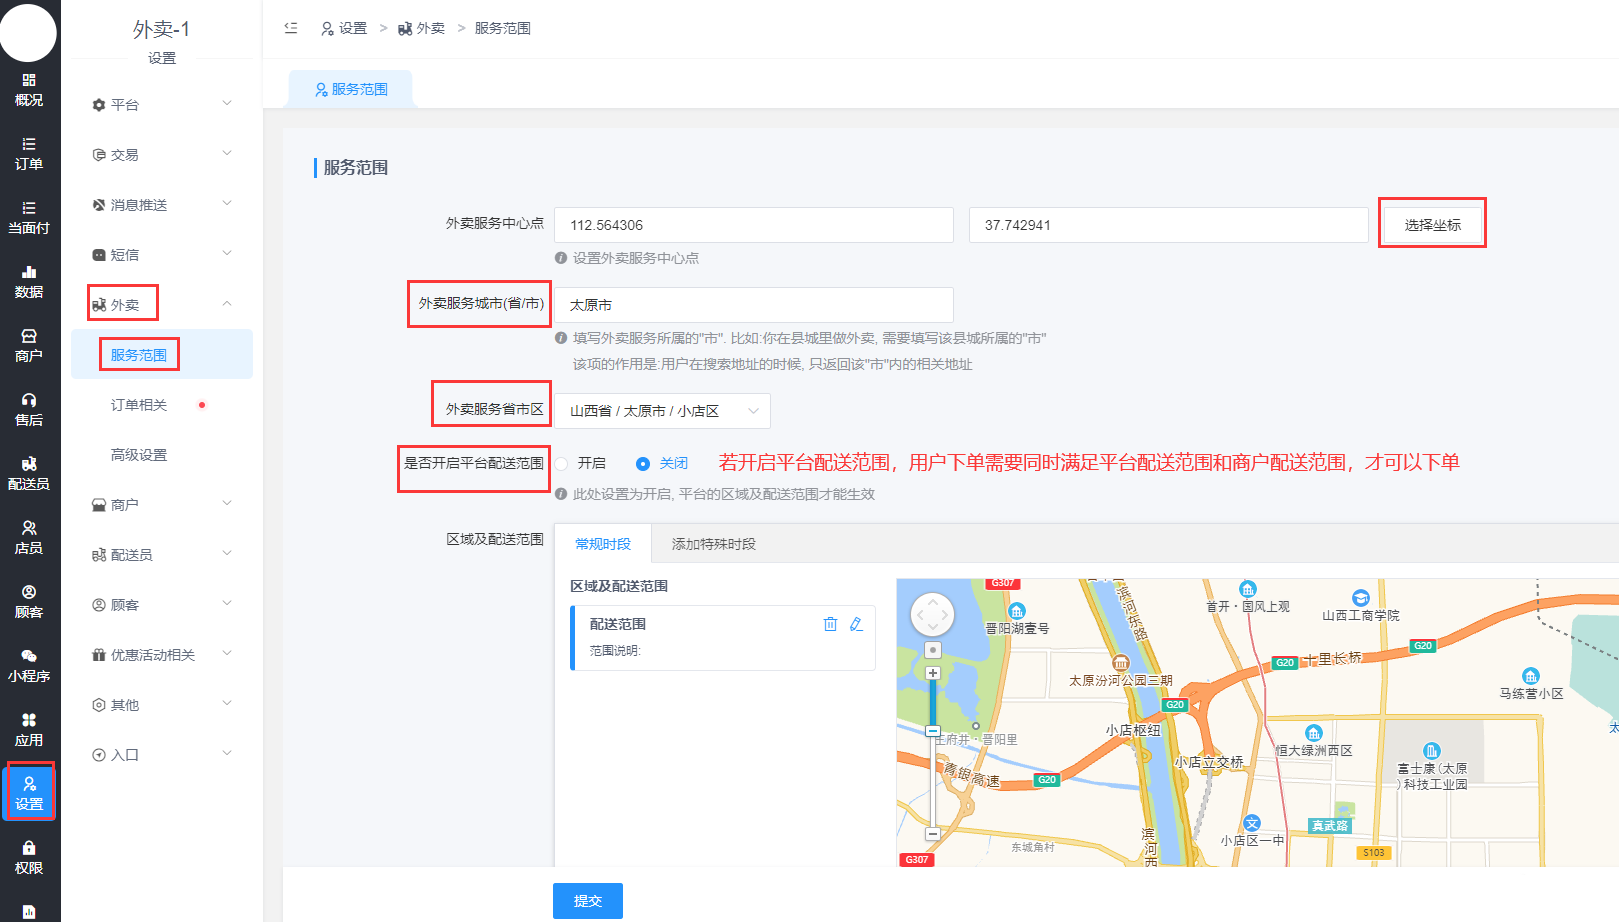The width and height of the screenshot is (1619, 922).
Task: Click the map zoom slider handle
Action: pyautogui.click(x=933, y=731)
